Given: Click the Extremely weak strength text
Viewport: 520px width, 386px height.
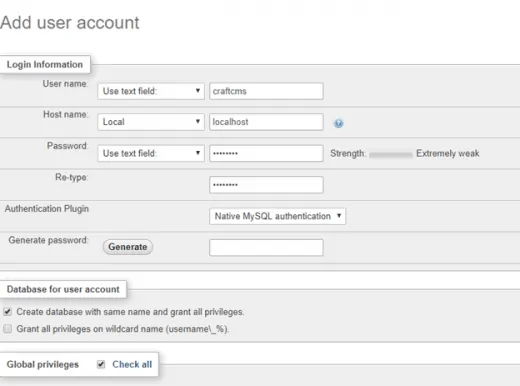Looking at the screenshot, I should [x=448, y=153].
